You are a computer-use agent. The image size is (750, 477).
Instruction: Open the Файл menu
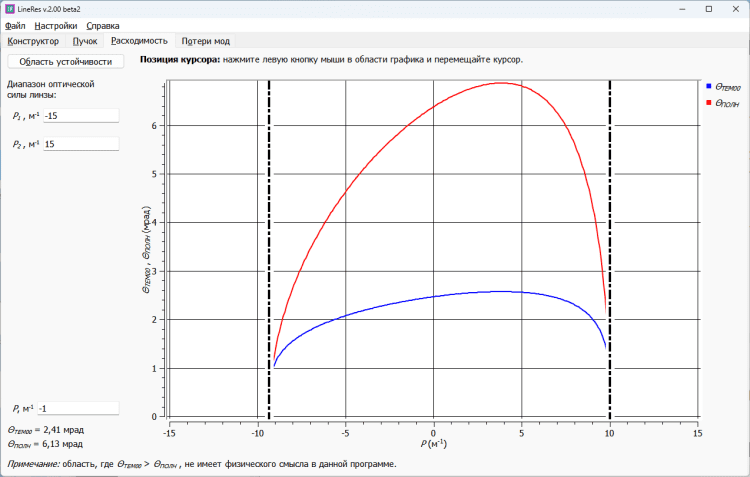coord(15,25)
